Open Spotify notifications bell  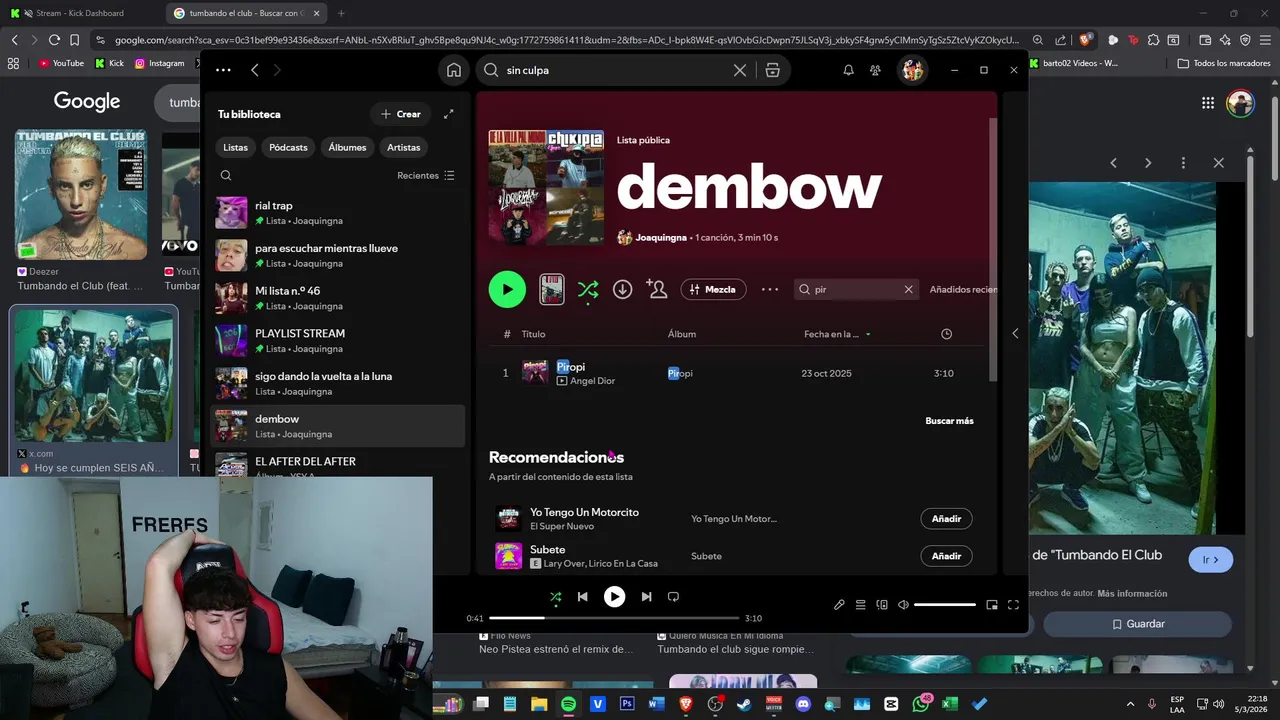click(848, 70)
